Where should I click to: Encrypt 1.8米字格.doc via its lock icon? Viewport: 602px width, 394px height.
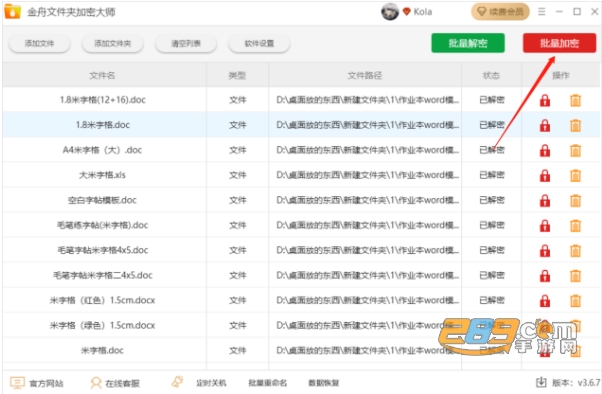(x=545, y=125)
